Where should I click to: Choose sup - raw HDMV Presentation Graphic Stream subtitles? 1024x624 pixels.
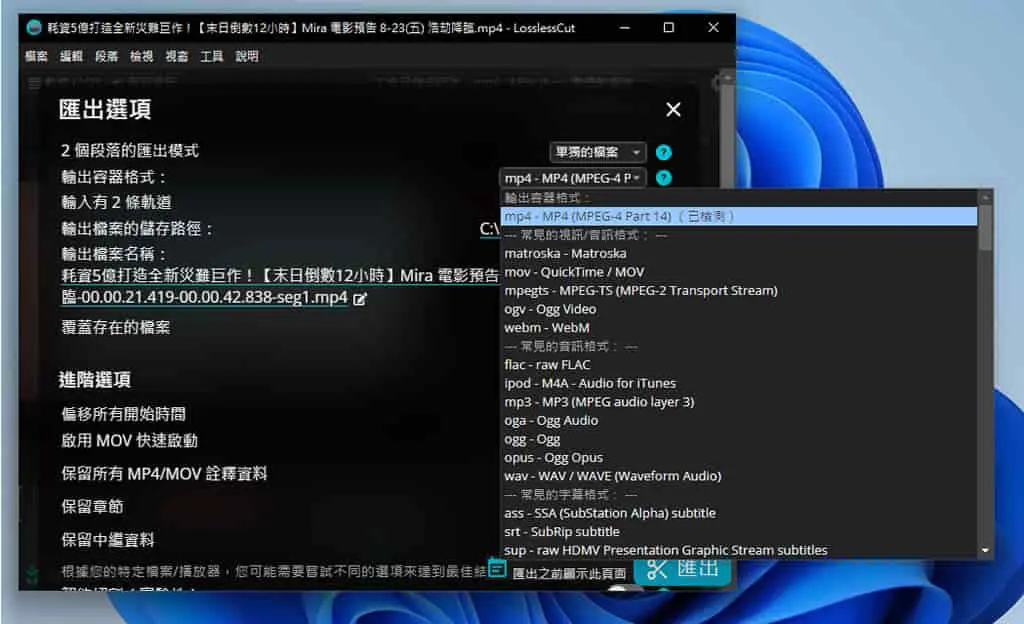739,550
